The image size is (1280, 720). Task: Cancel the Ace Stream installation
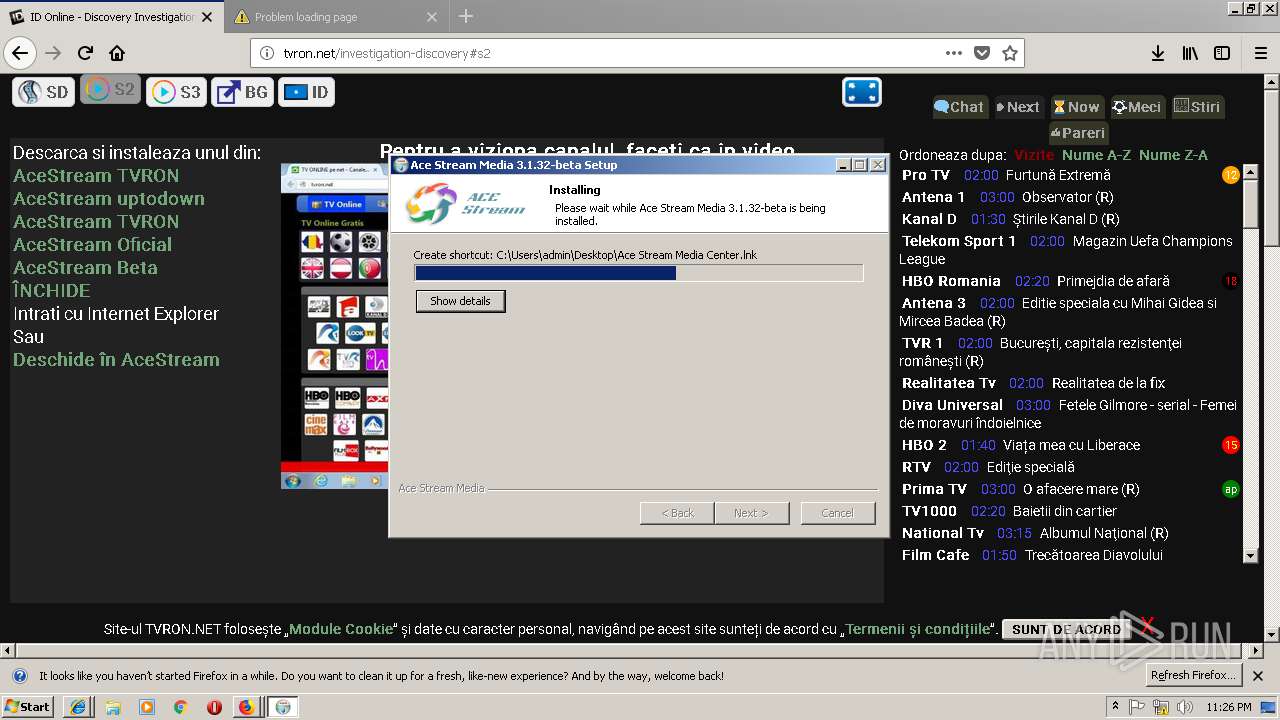837,513
